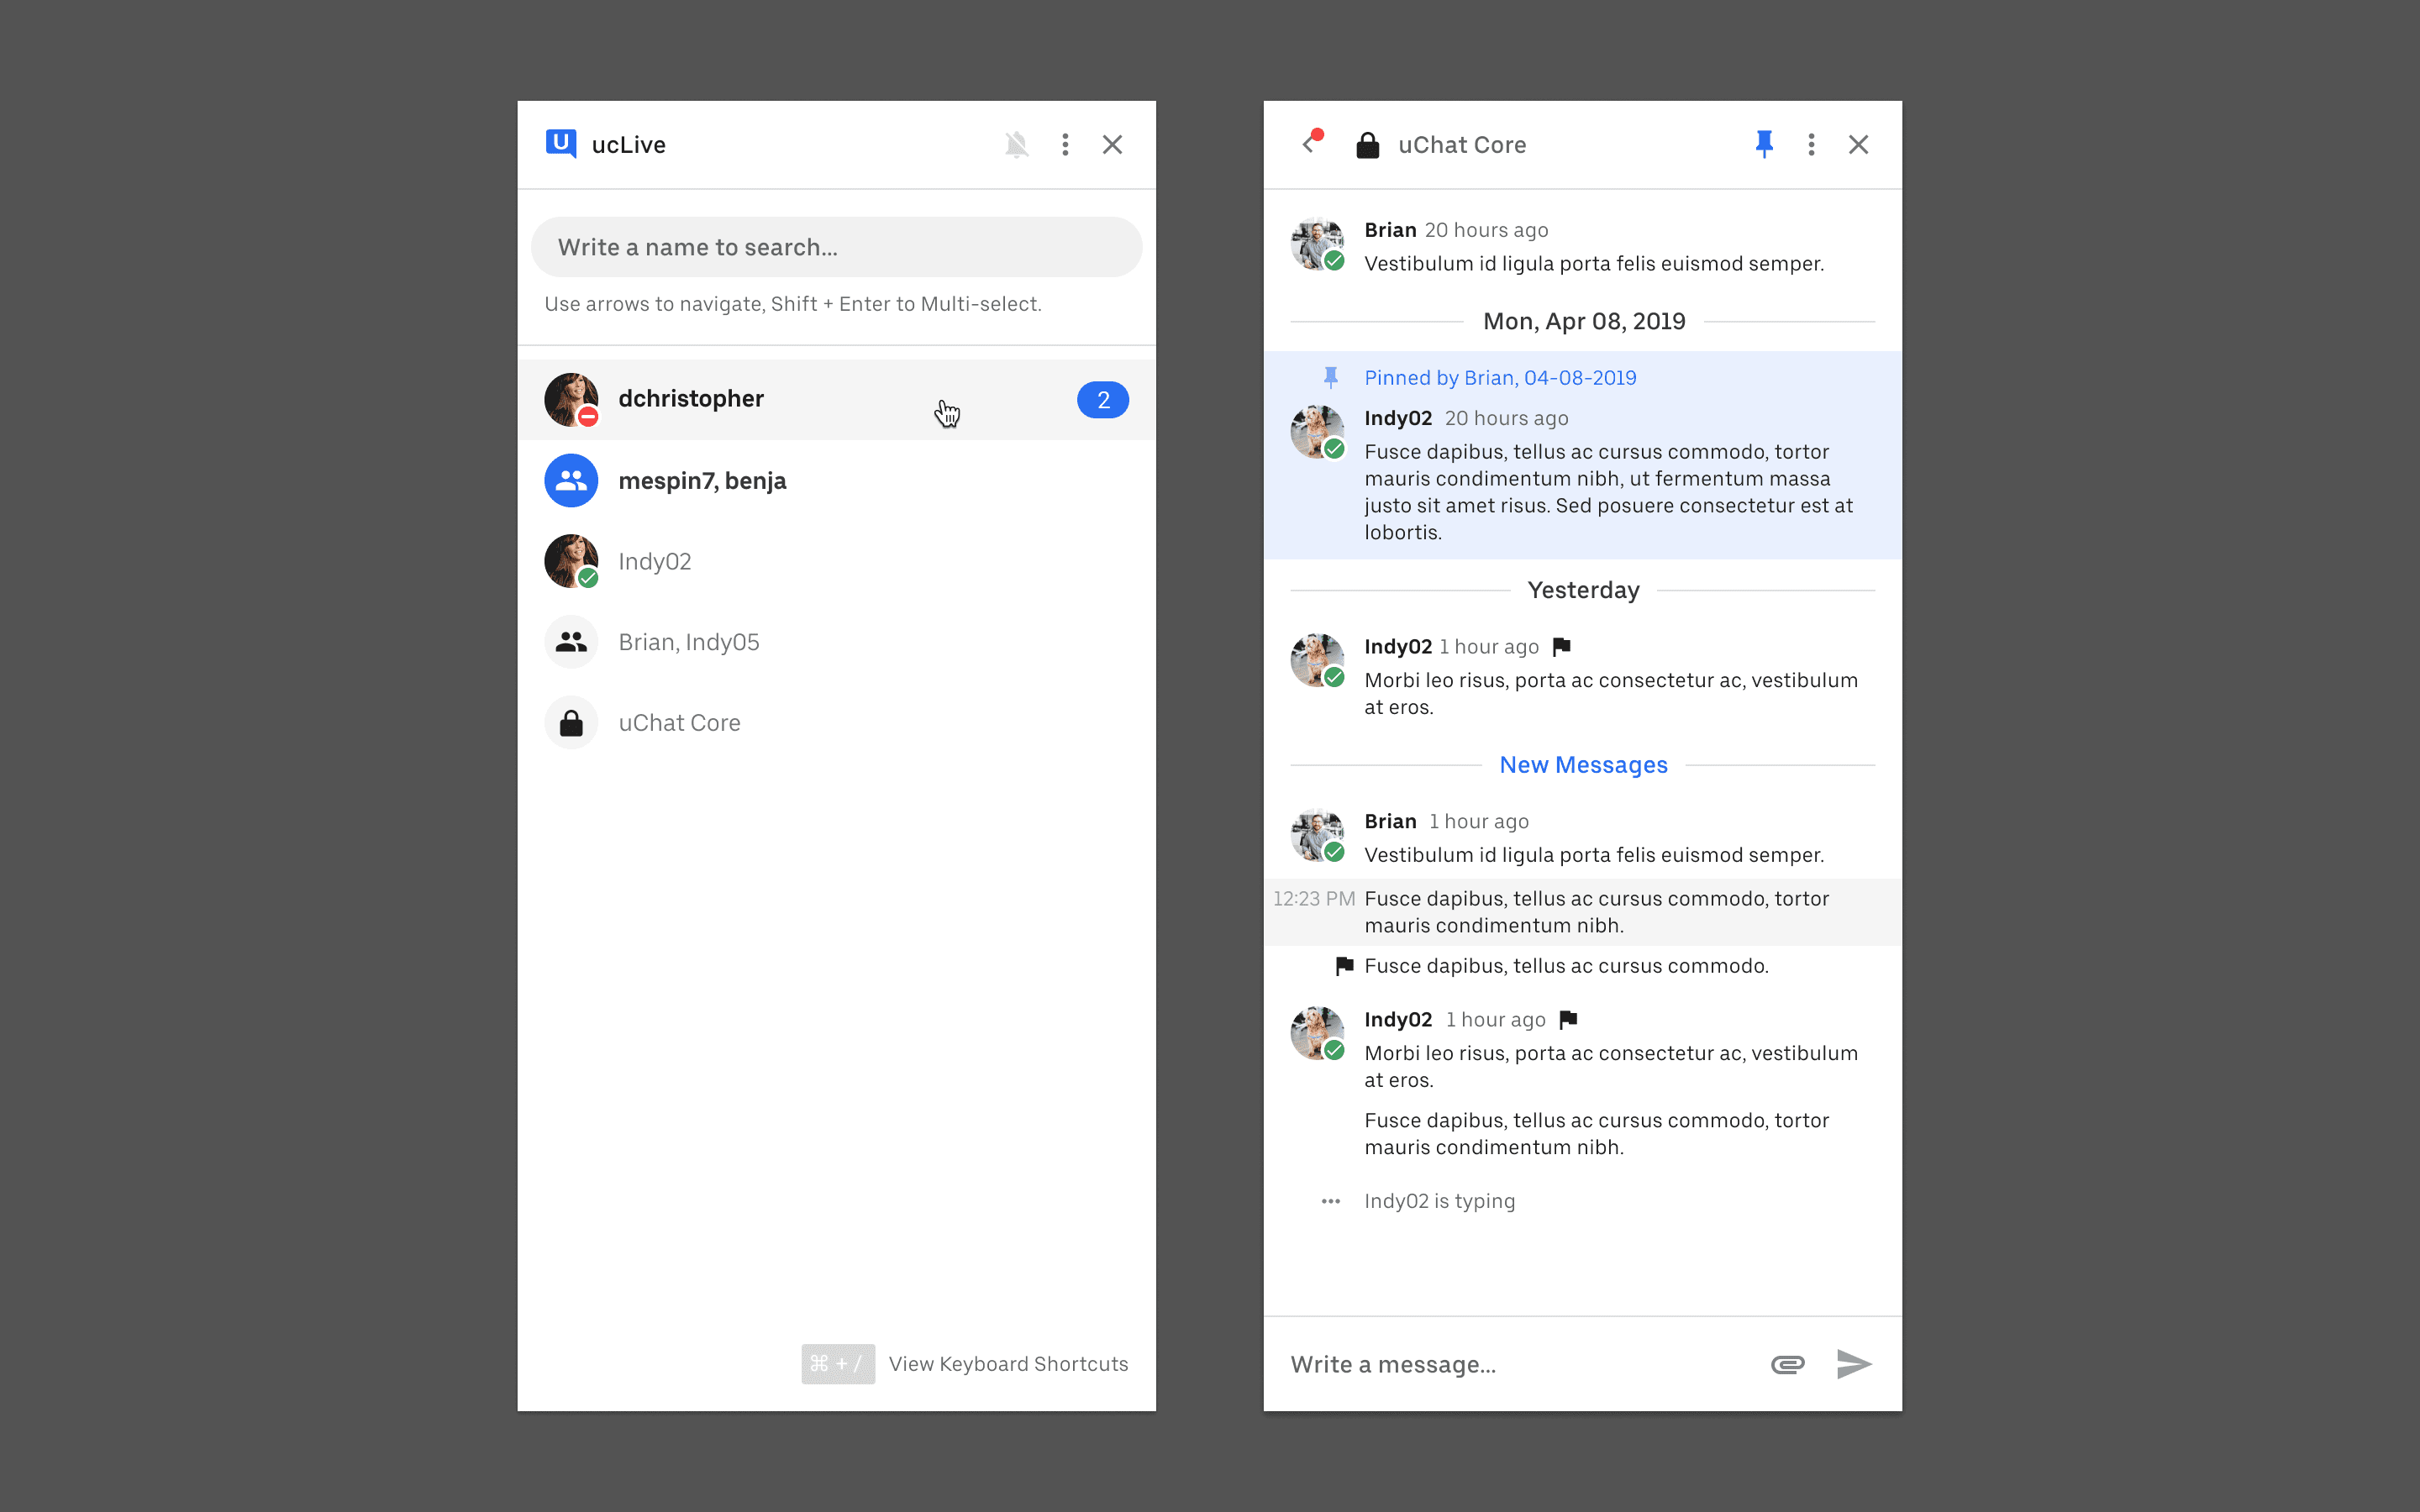
Task: Open the Indy02 conversation in the list
Action: 836,561
